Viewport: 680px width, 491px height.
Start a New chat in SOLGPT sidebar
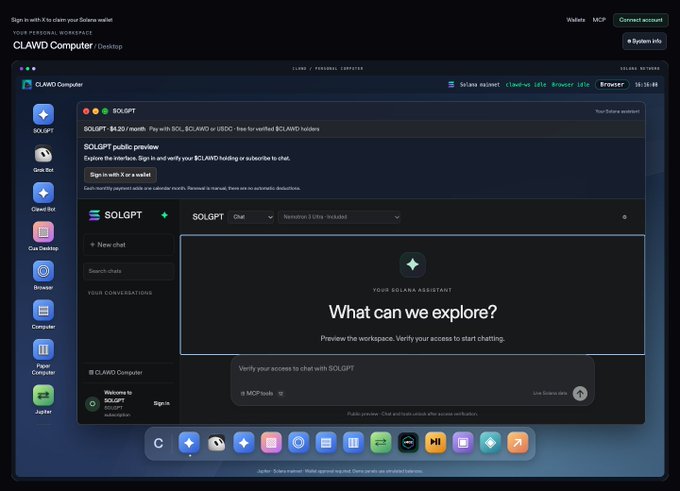(x=128, y=245)
